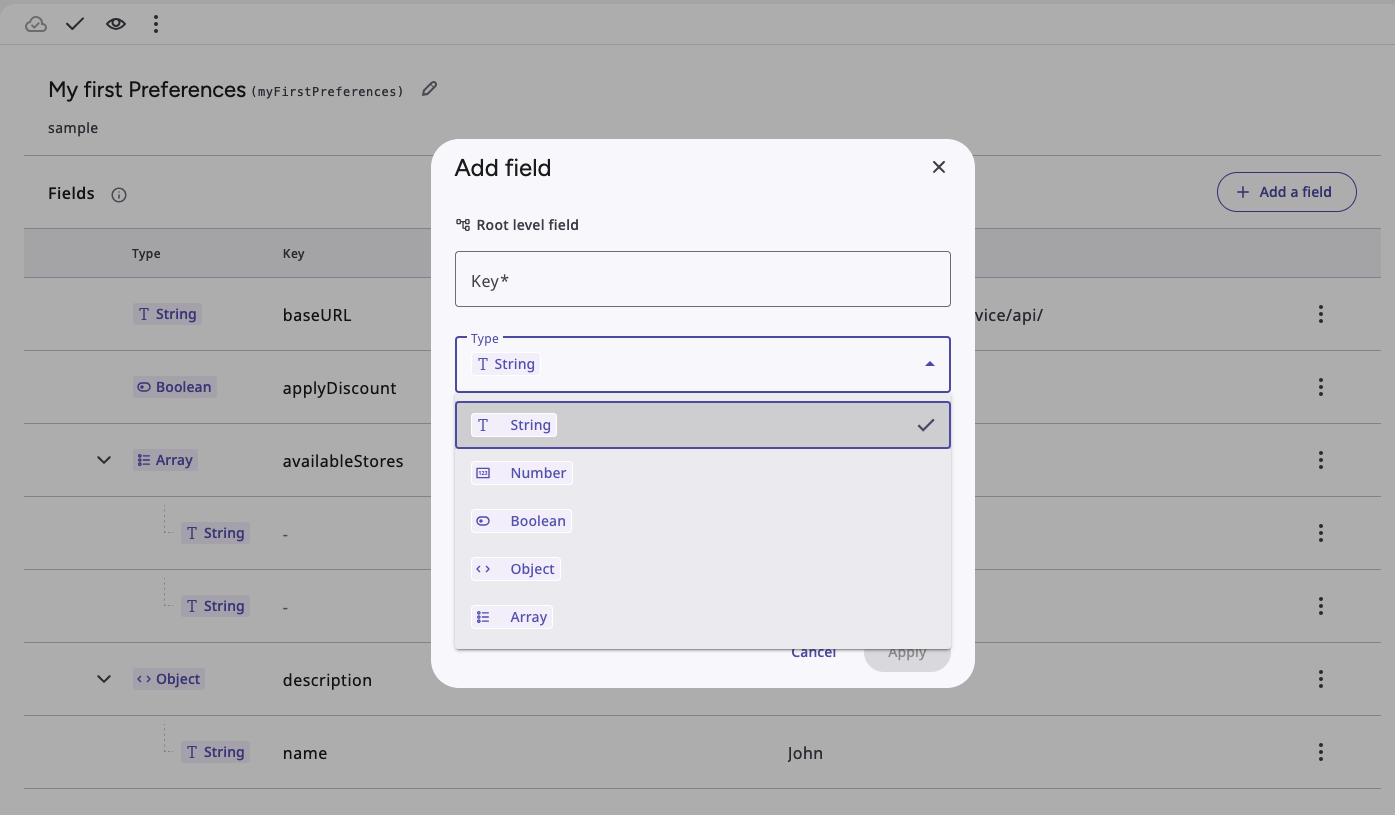This screenshot has width=1395, height=815.
Task: Click the Key input field
Action: pos(703,279)
